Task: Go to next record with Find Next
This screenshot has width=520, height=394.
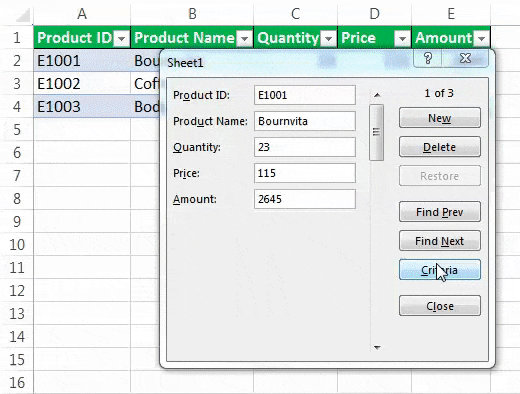Action: 440,241
